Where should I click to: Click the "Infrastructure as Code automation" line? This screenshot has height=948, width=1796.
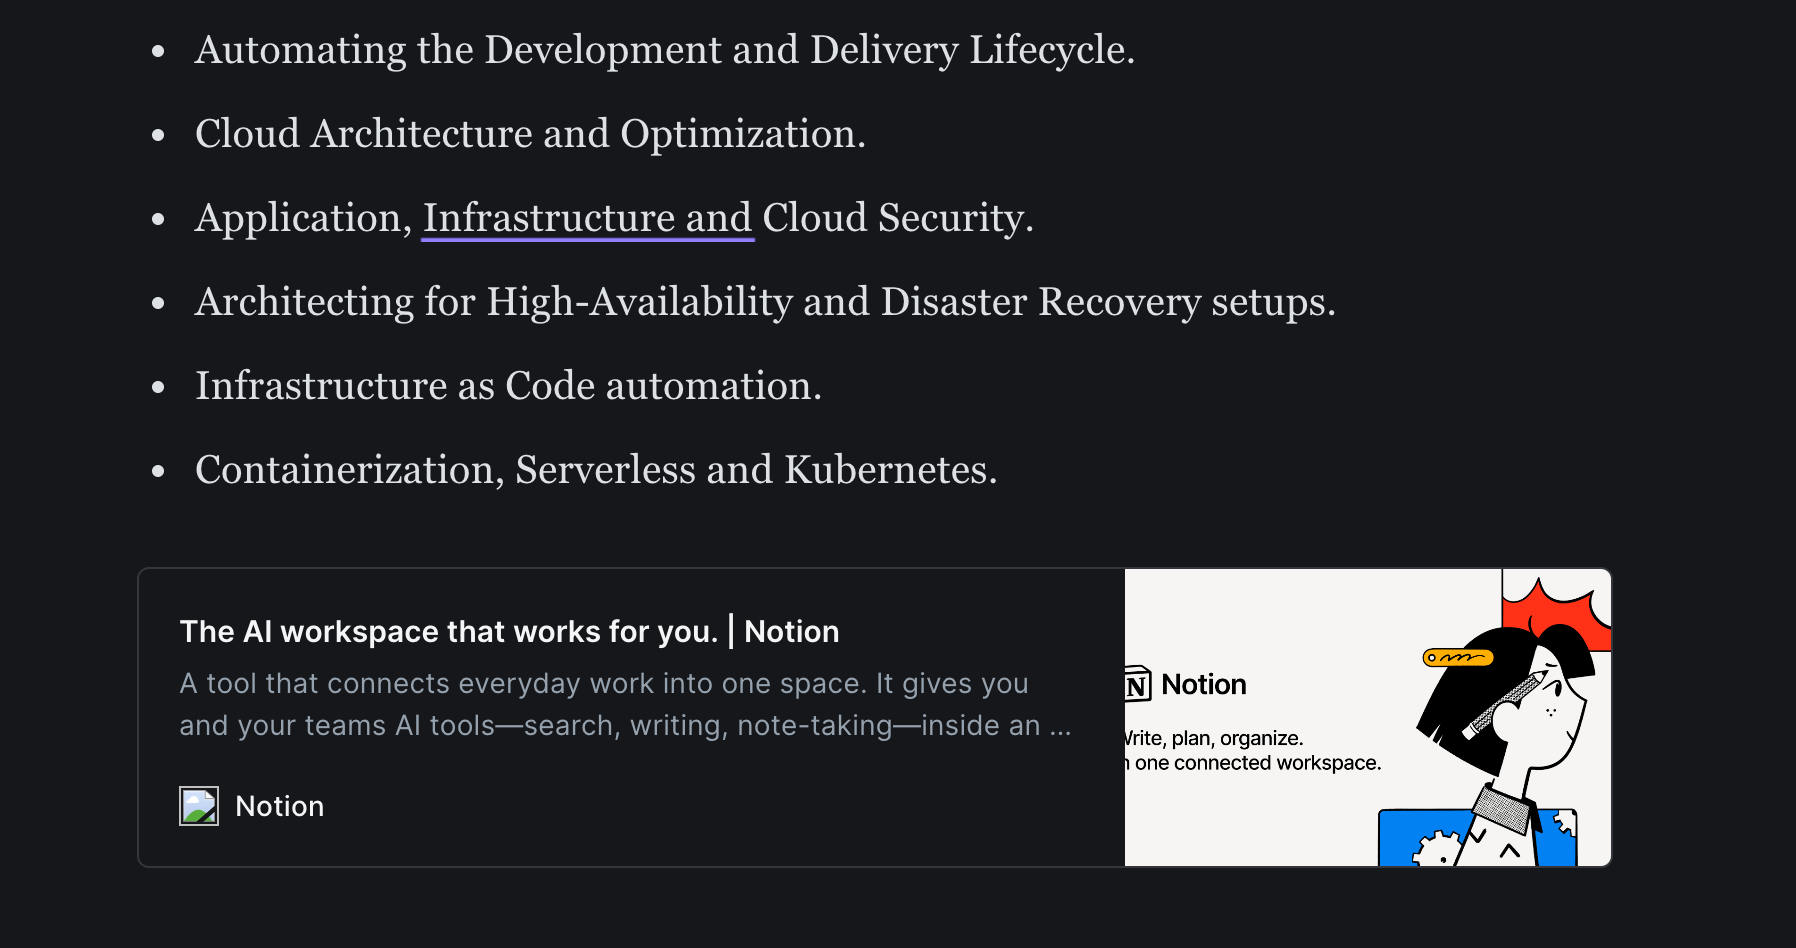(x=508, y=386)
